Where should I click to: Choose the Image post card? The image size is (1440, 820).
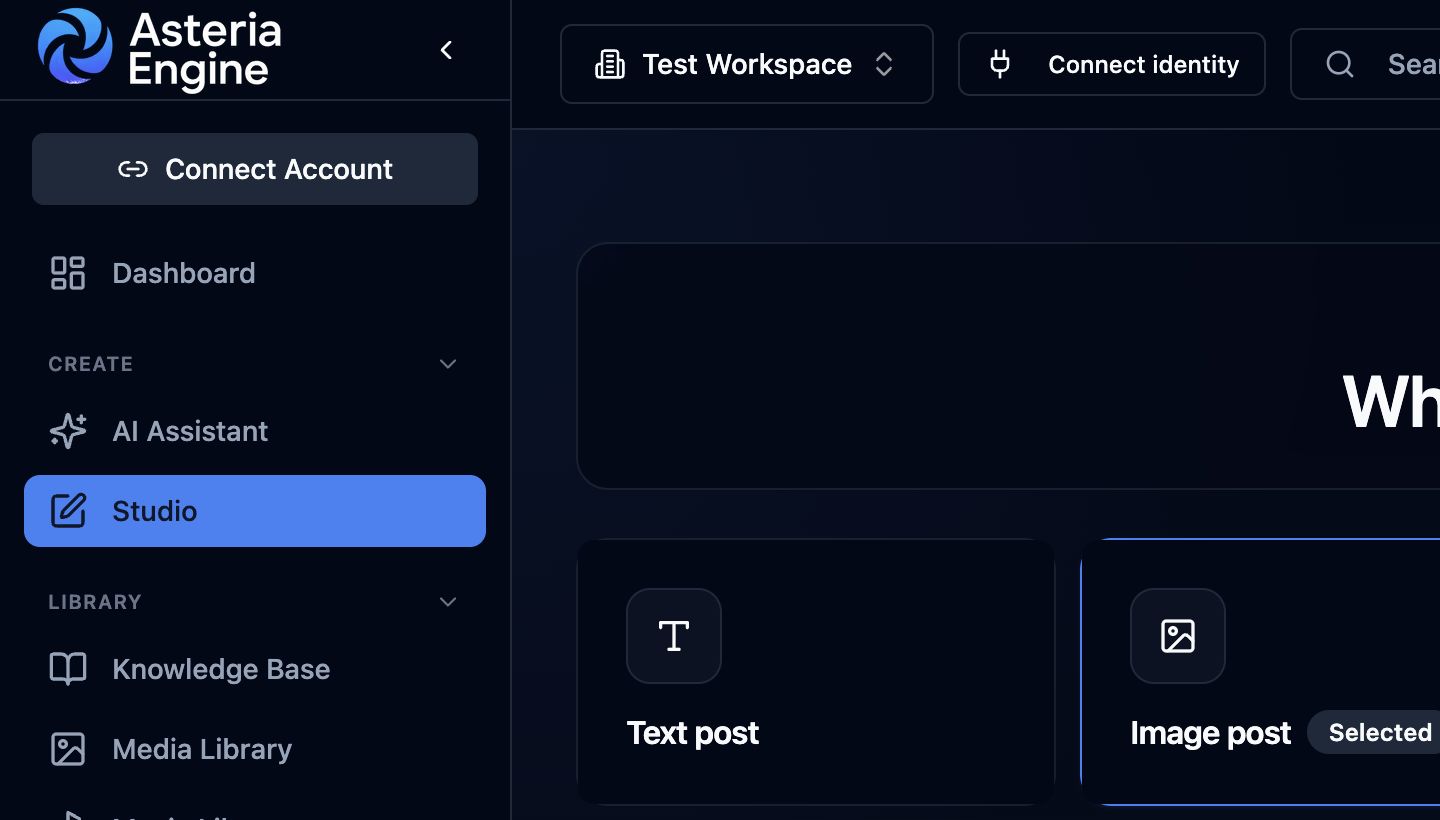click(x=1260, y=672)
